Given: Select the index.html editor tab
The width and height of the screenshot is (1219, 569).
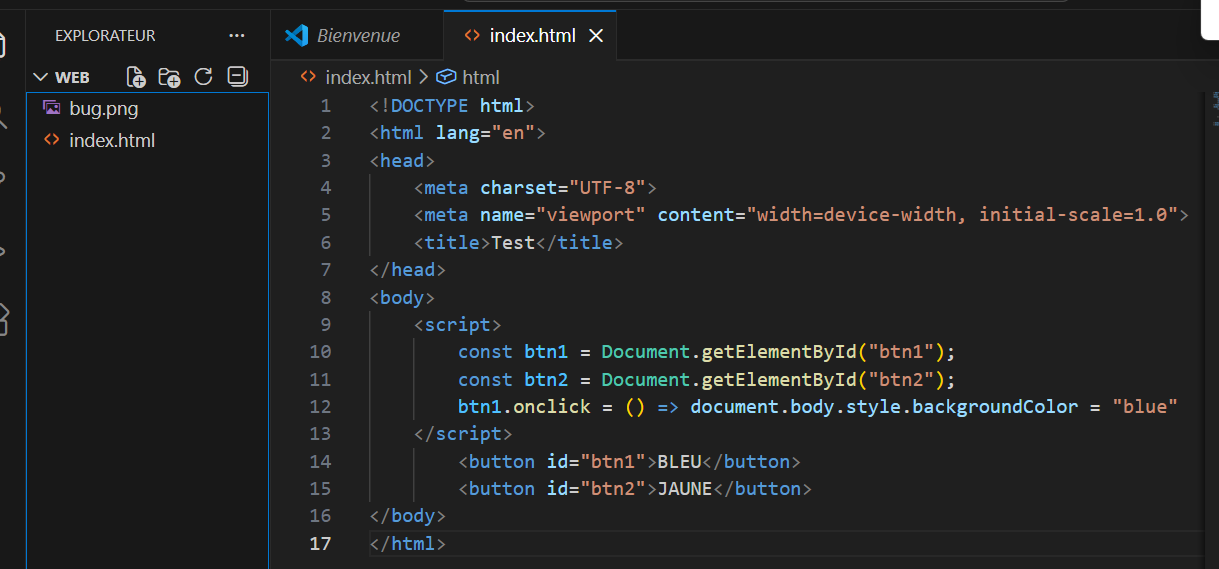Looking at the screenshot, I should (531, 36).
